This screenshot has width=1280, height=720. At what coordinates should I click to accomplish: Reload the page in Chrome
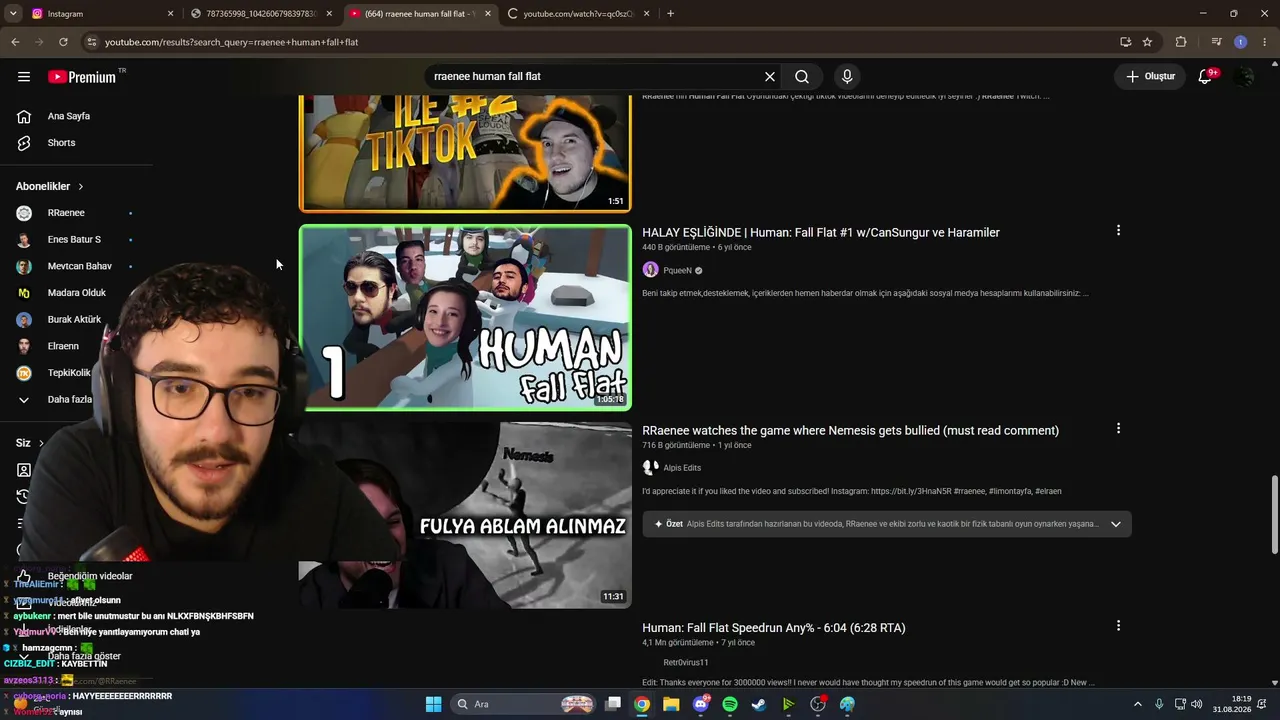(63, 42)
